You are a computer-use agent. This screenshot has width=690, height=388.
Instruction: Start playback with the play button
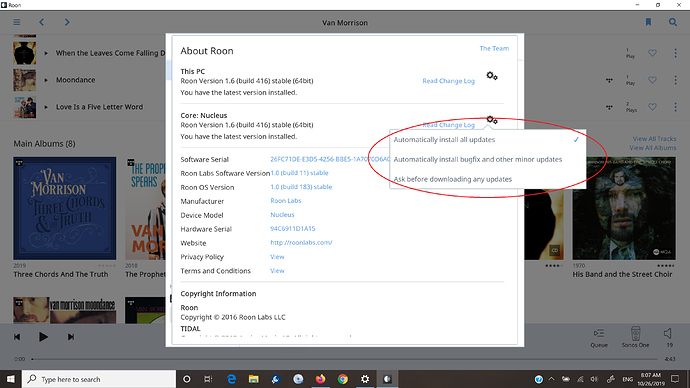(43, 337)
